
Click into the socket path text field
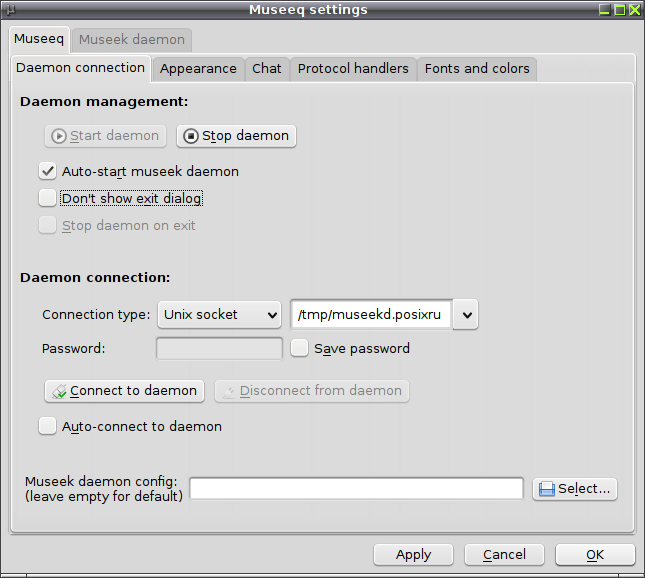click(x=371, y=315)
